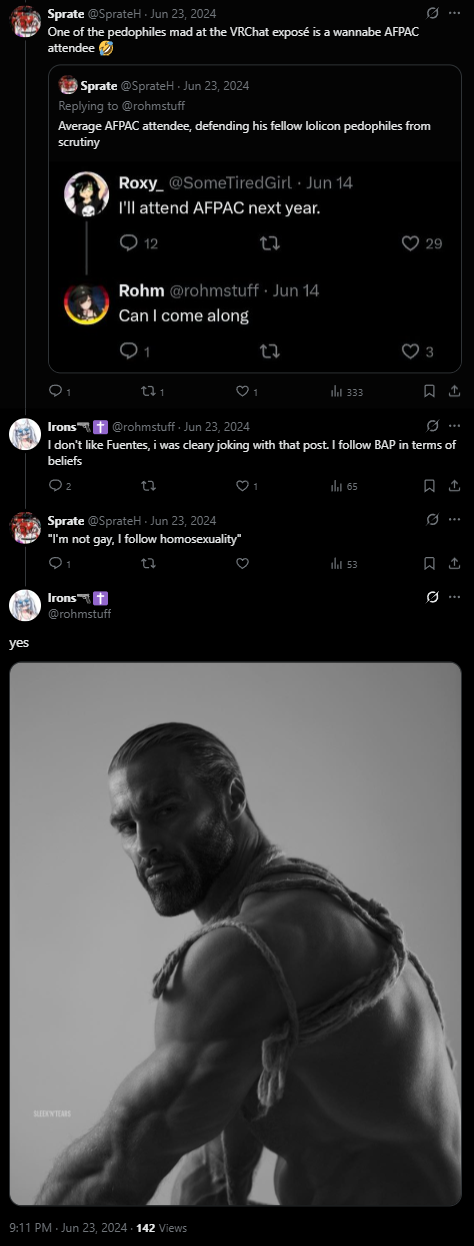Open Sprate's profile avatar at top
The width and height of the screenshot is (474, 1246).
click(25, 20)
